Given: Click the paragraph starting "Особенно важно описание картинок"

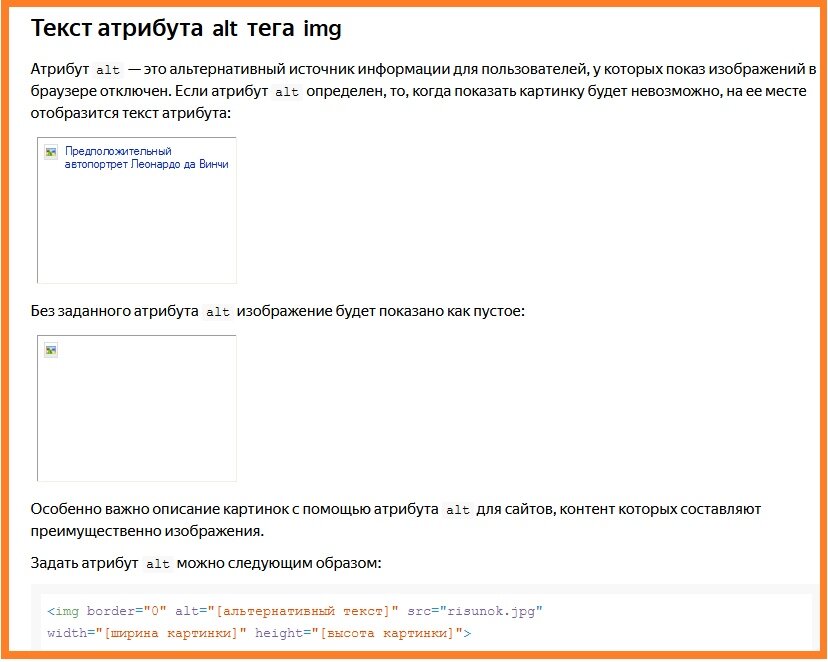Looking at the screenshot, I should [x=396, y=520].
